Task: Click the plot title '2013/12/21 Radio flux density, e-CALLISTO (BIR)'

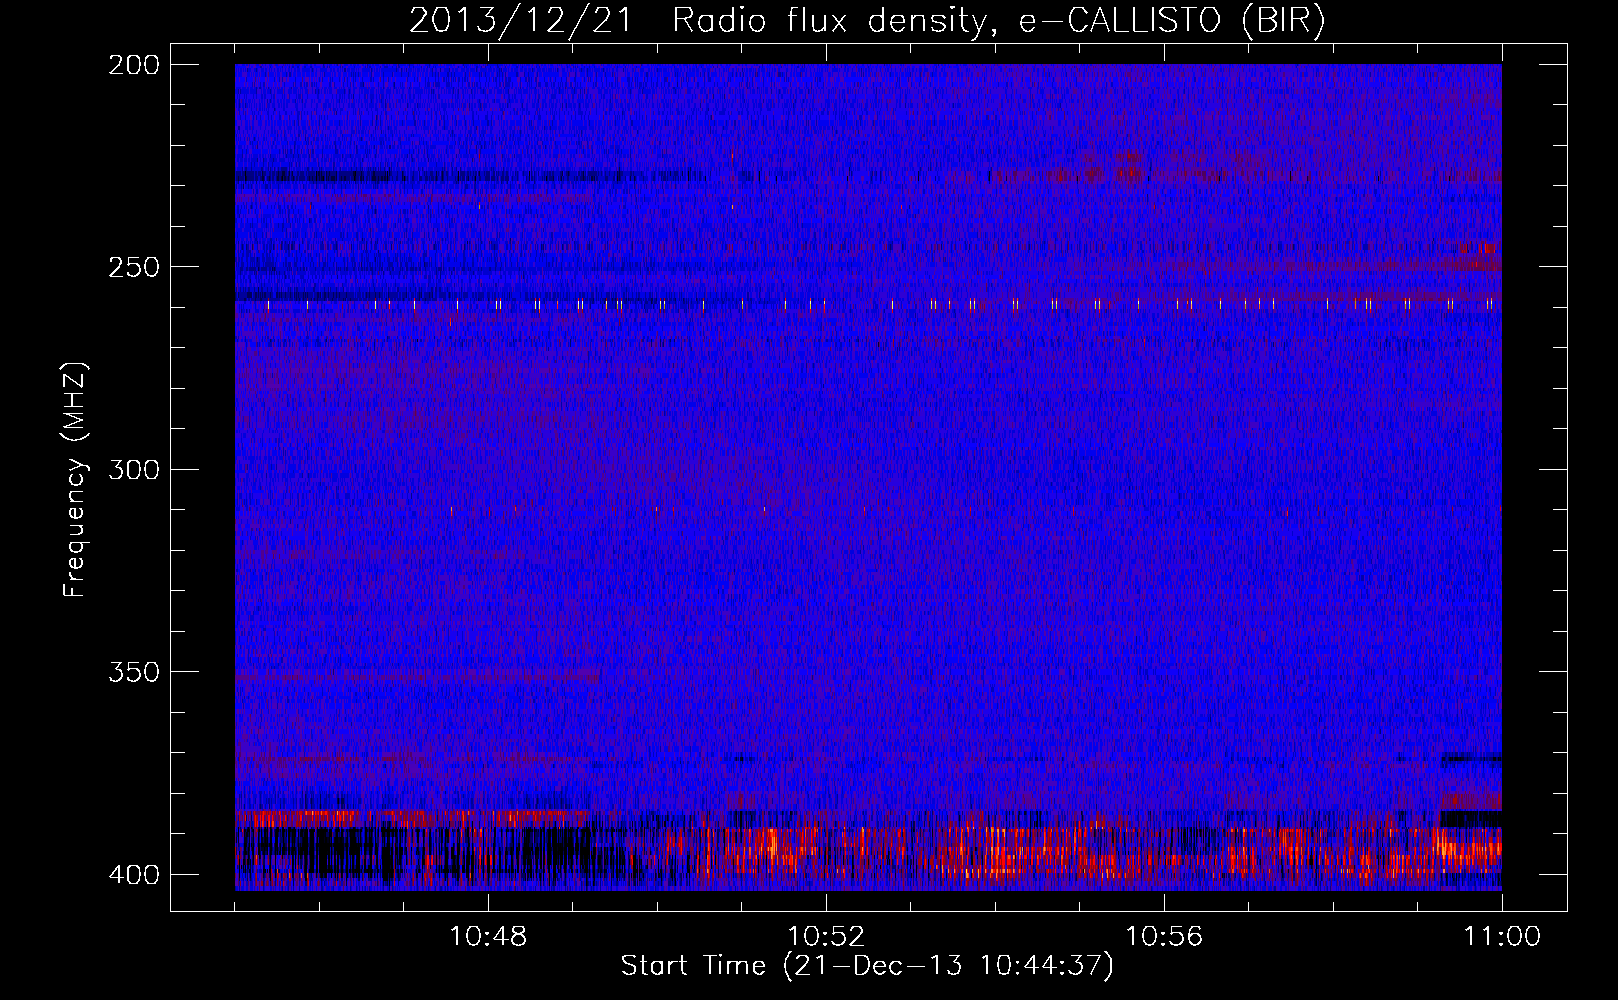Action: click(x=867, y=20)
